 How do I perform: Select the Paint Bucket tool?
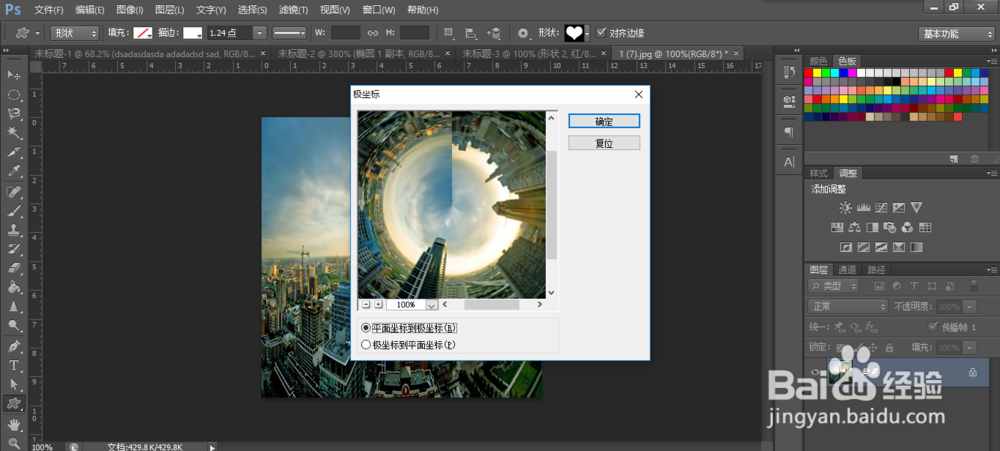click(x=13, y=287)
